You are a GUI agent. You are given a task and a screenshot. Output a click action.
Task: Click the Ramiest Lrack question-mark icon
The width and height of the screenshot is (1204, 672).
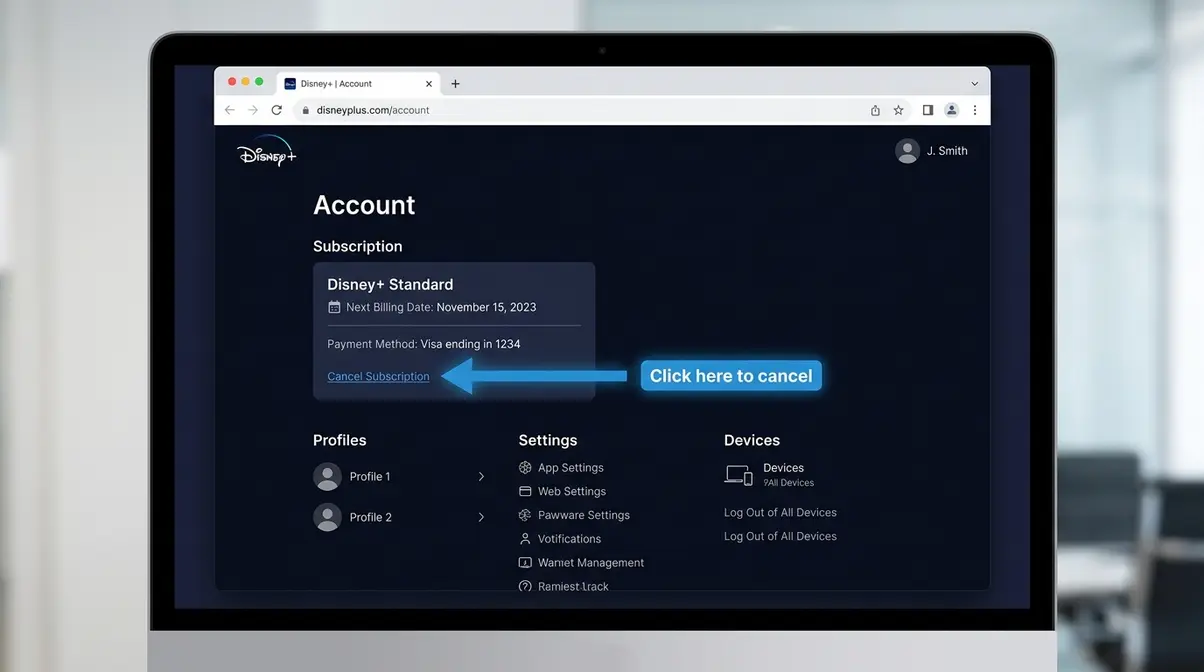525,587
